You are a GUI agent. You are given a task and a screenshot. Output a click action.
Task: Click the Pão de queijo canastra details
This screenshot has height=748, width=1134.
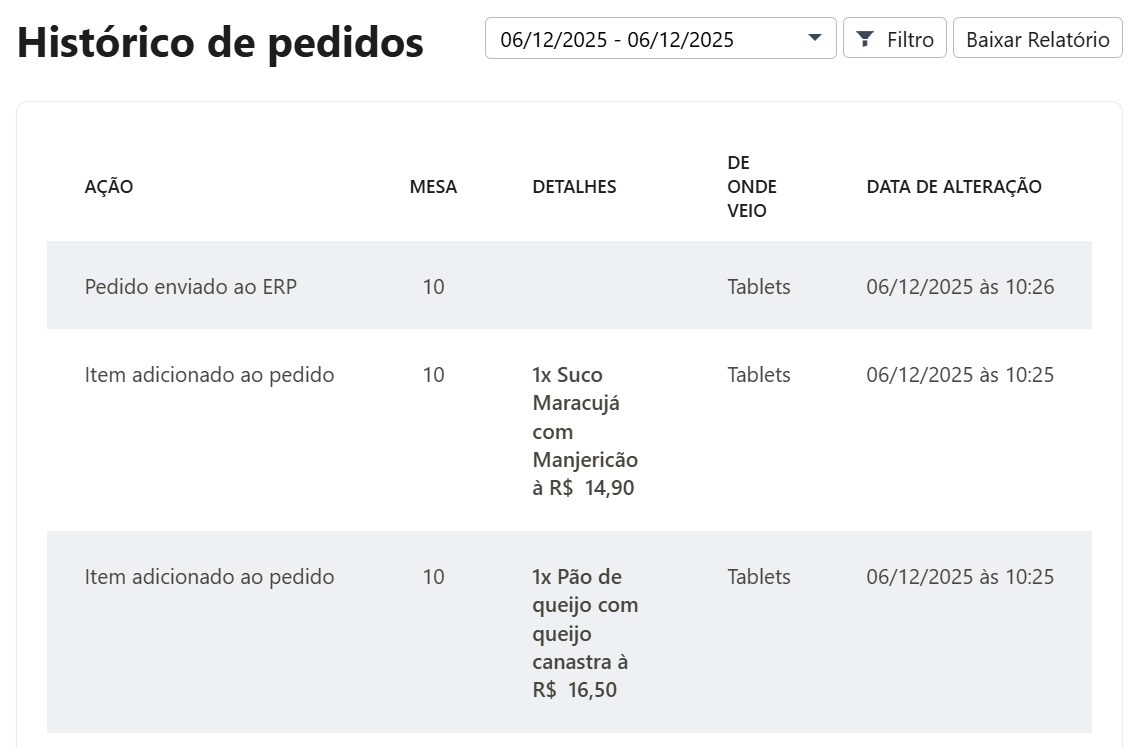[585, 633]
